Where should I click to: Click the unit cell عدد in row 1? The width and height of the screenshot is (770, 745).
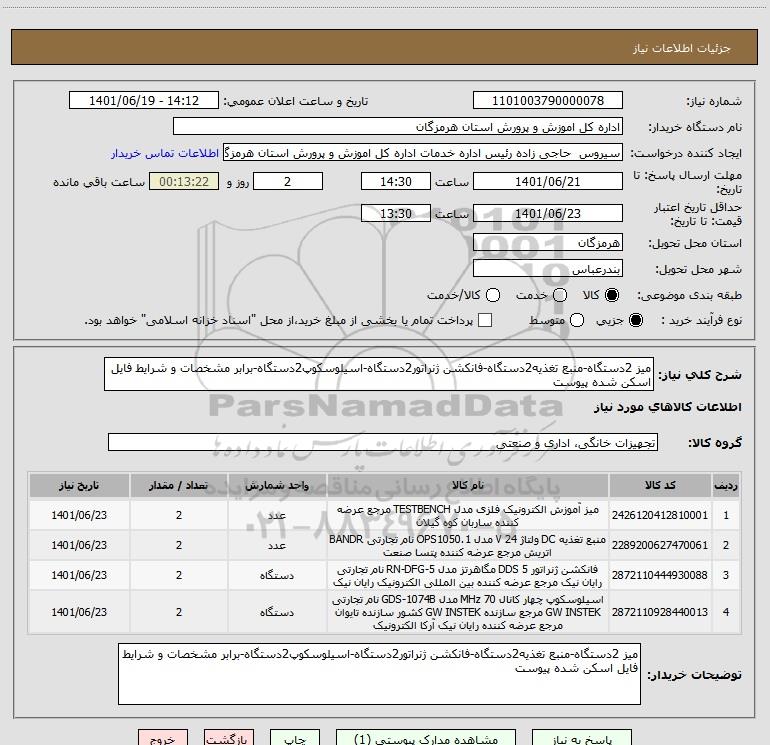pos(277,515)
